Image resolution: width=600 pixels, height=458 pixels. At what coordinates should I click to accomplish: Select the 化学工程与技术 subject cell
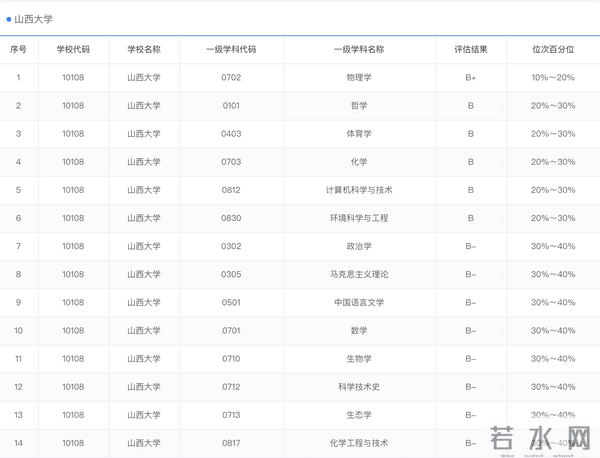coord(359,442)
